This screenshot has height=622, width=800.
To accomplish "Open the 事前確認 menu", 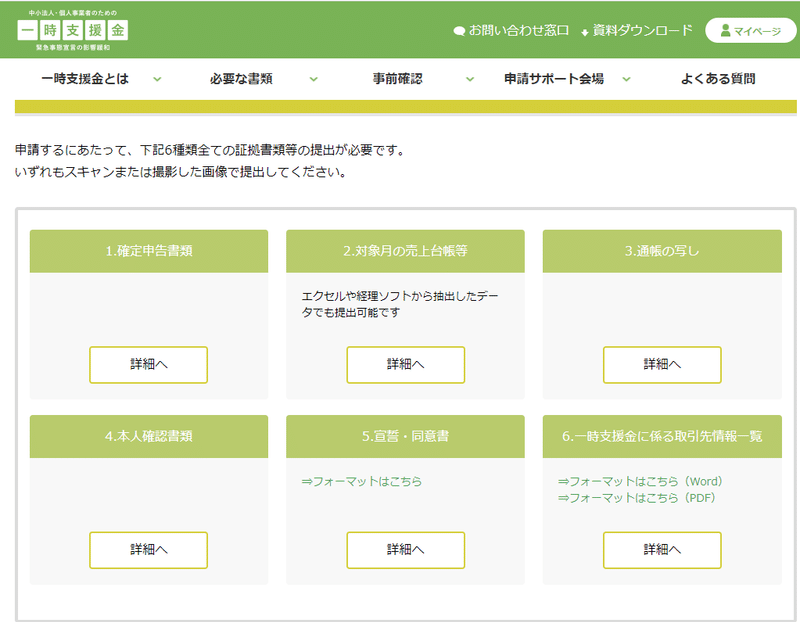I will (397, 79).
